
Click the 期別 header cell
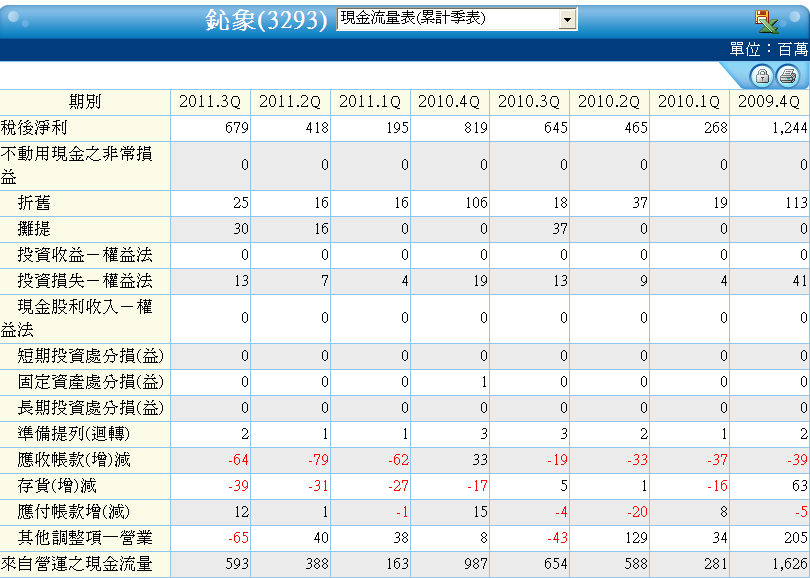(x=85, y=102)
